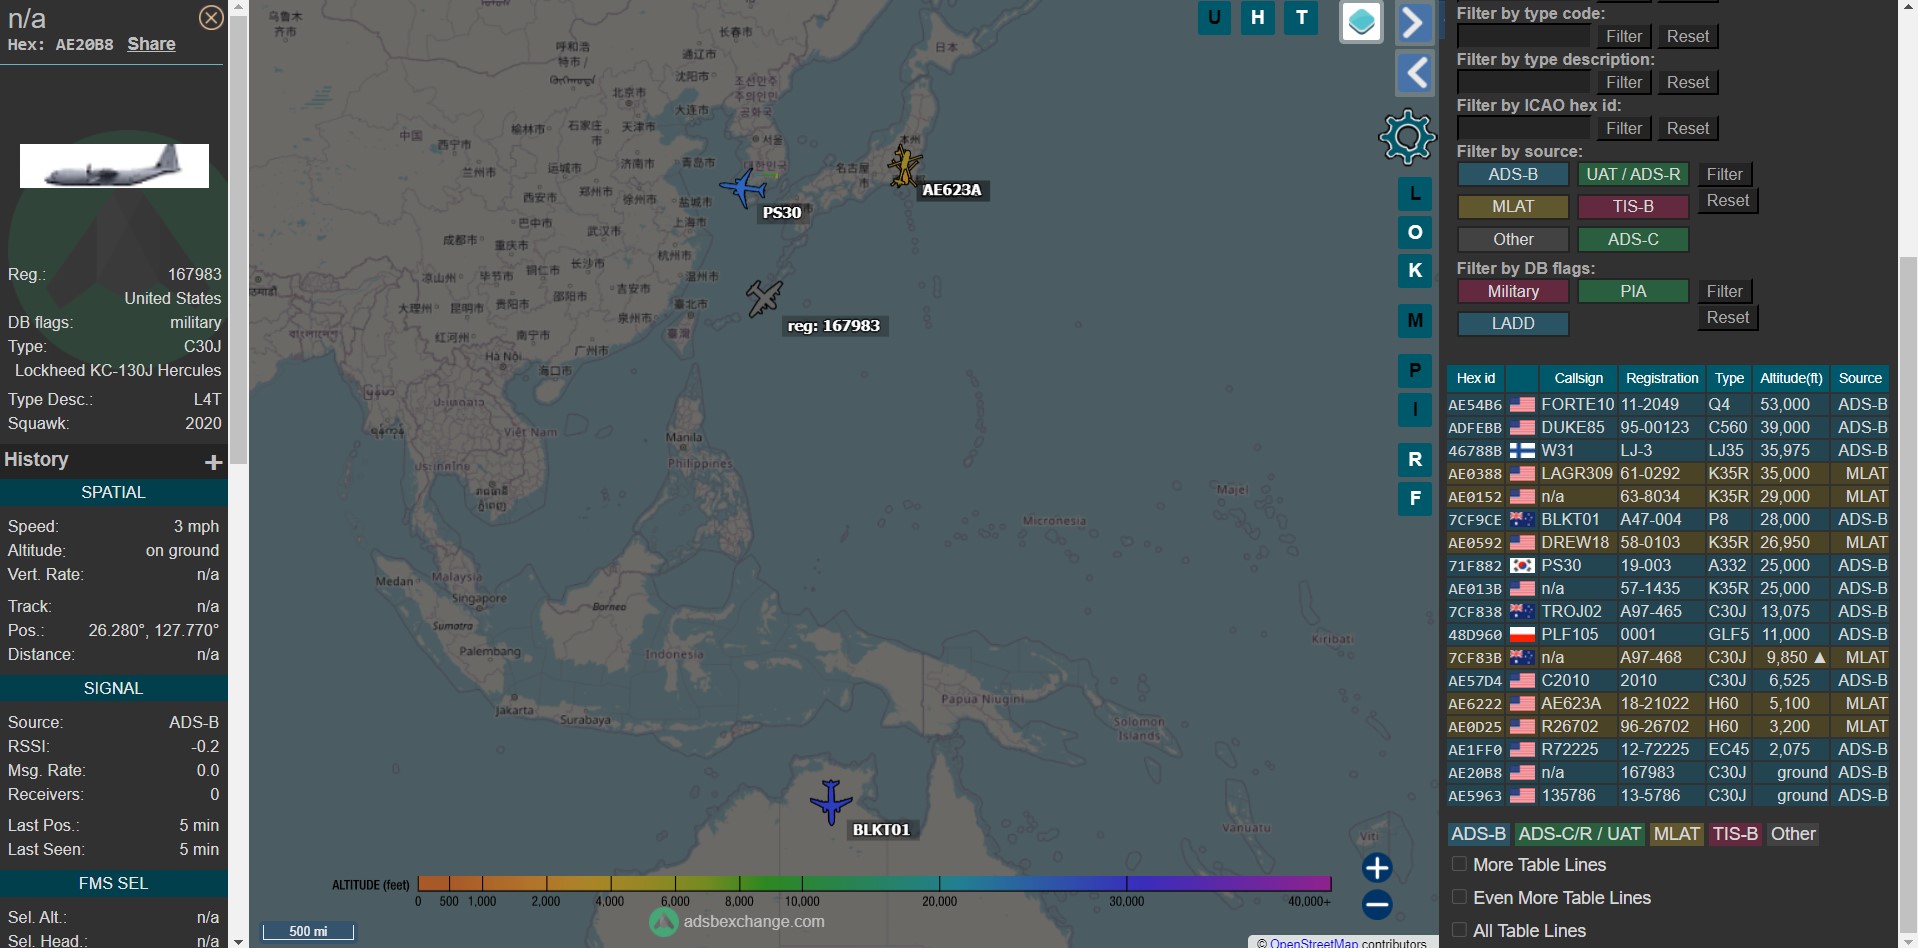
Task: Sort table by Source column
Action: (x=1860, y=378)
